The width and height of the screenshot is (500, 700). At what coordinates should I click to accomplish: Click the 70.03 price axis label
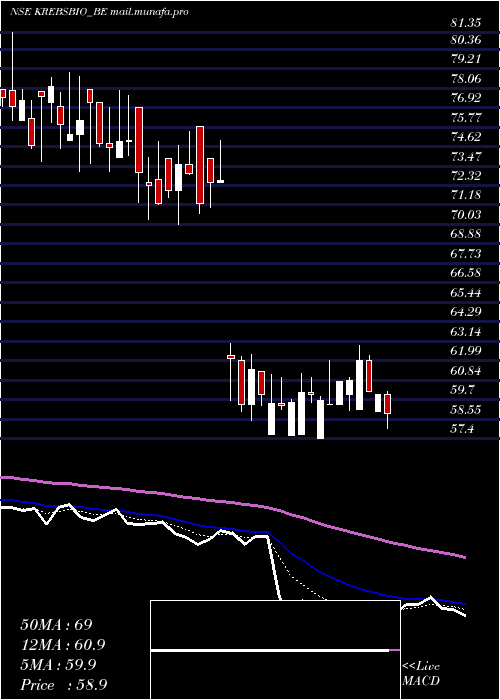[x=466, y=215]
